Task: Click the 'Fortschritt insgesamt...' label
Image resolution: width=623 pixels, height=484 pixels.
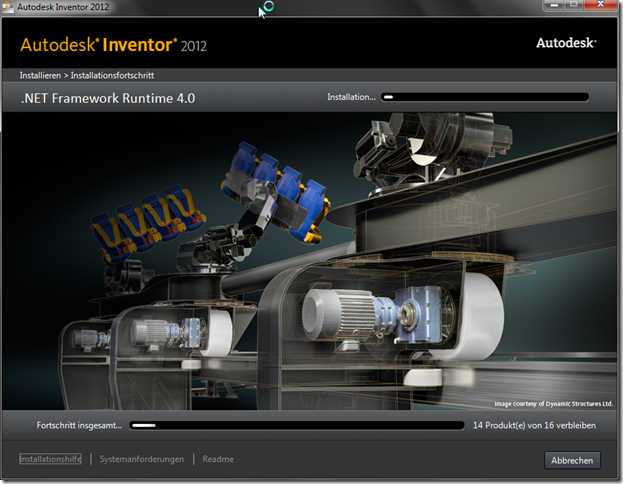Action: point(79,425)
